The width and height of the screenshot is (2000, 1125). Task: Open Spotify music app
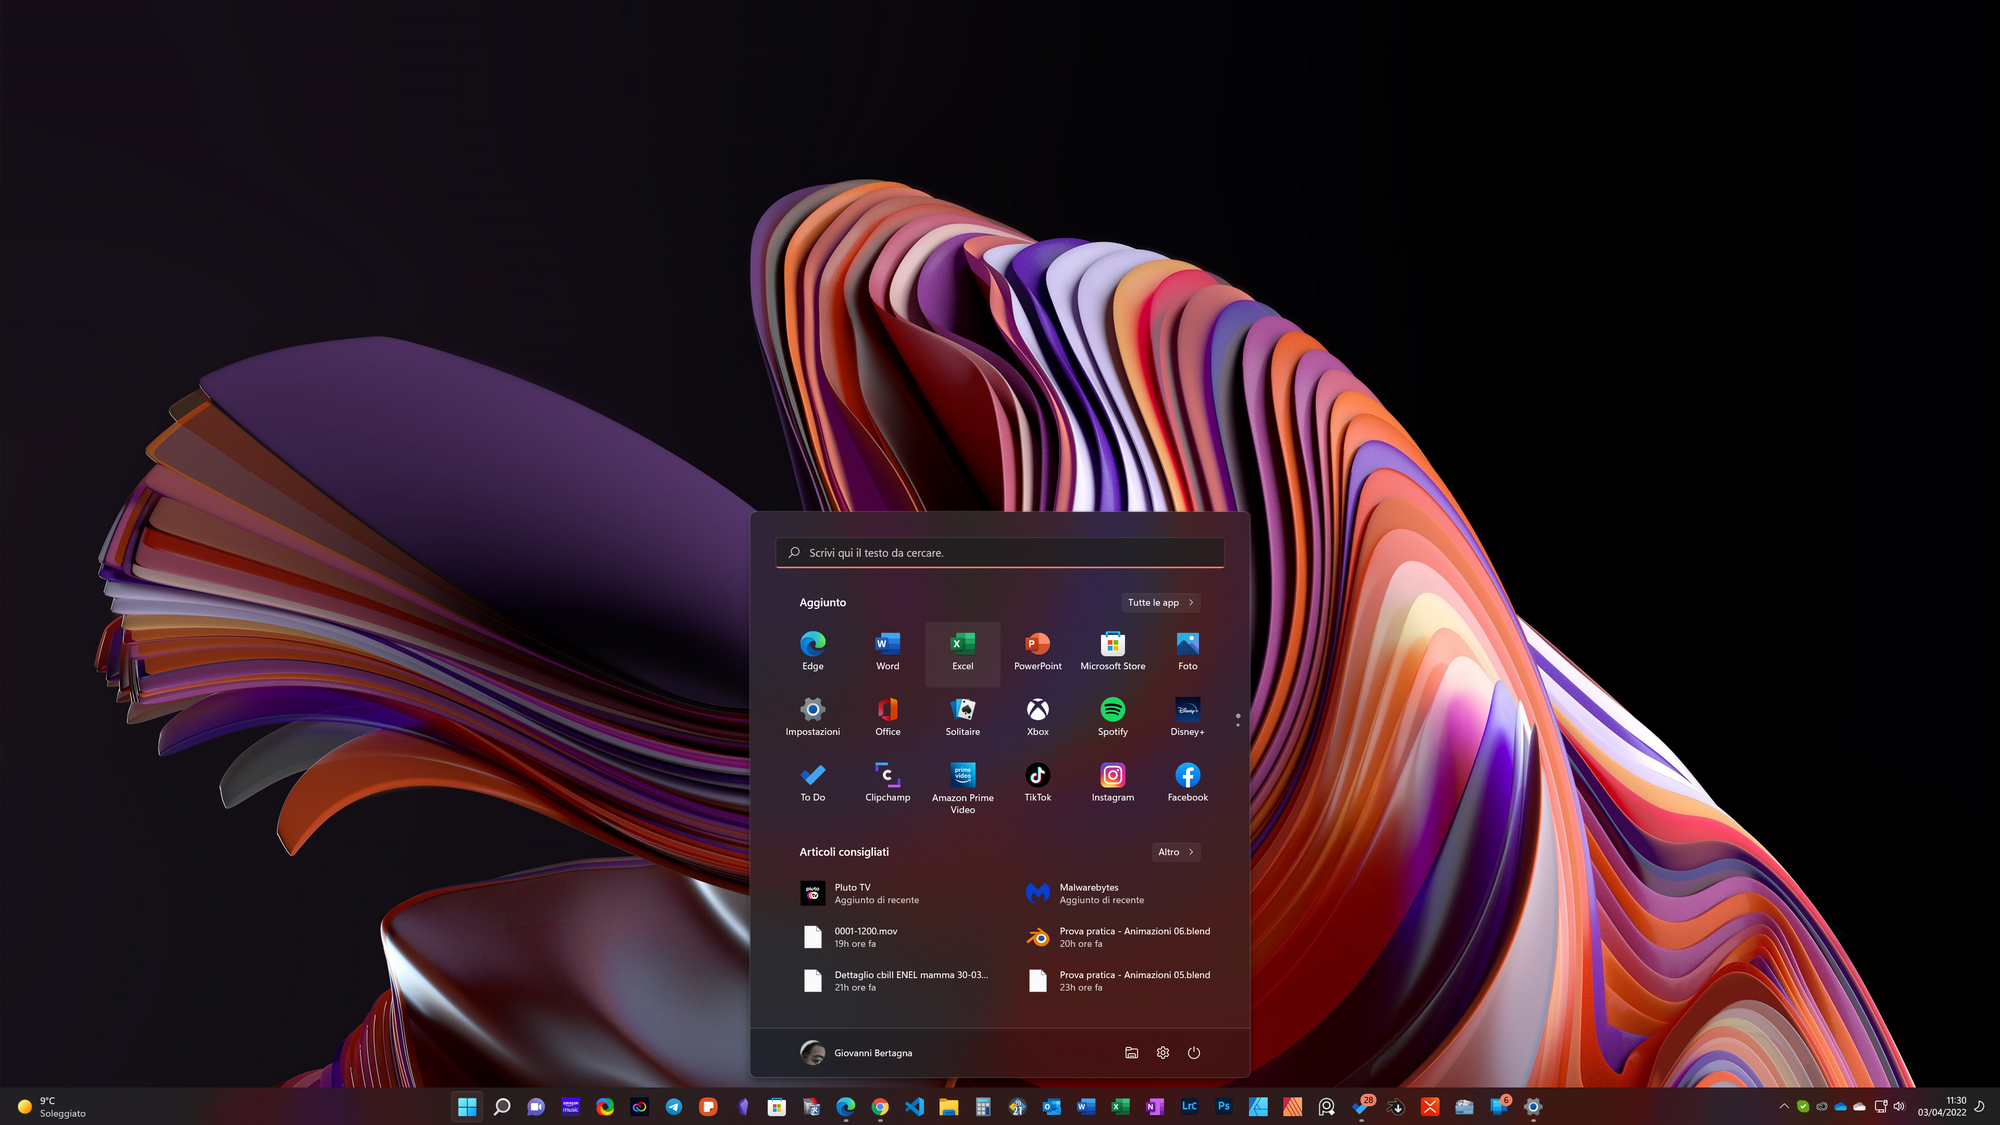(x=1113, y=709)
